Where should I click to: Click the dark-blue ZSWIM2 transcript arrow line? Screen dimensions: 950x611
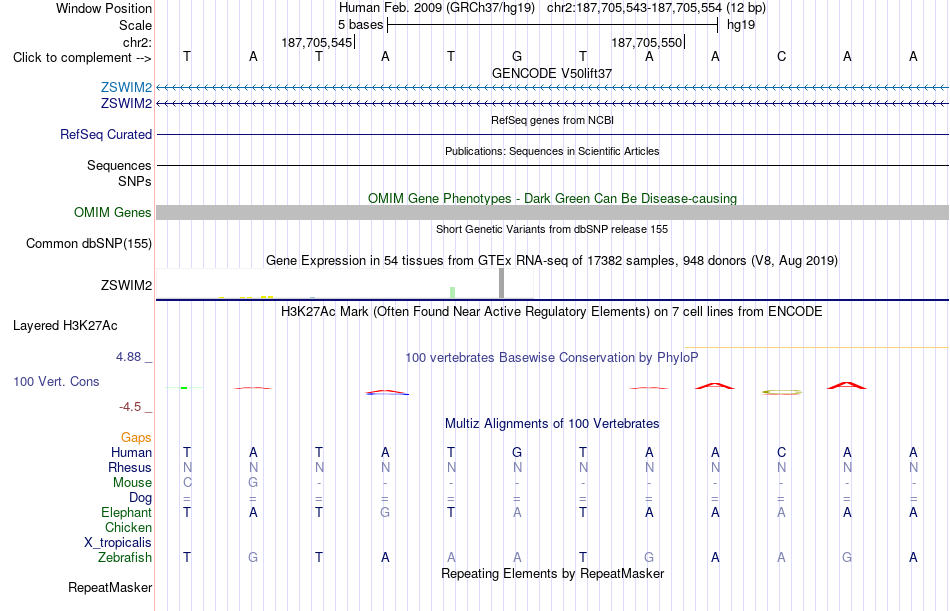(x=553, y=104)
